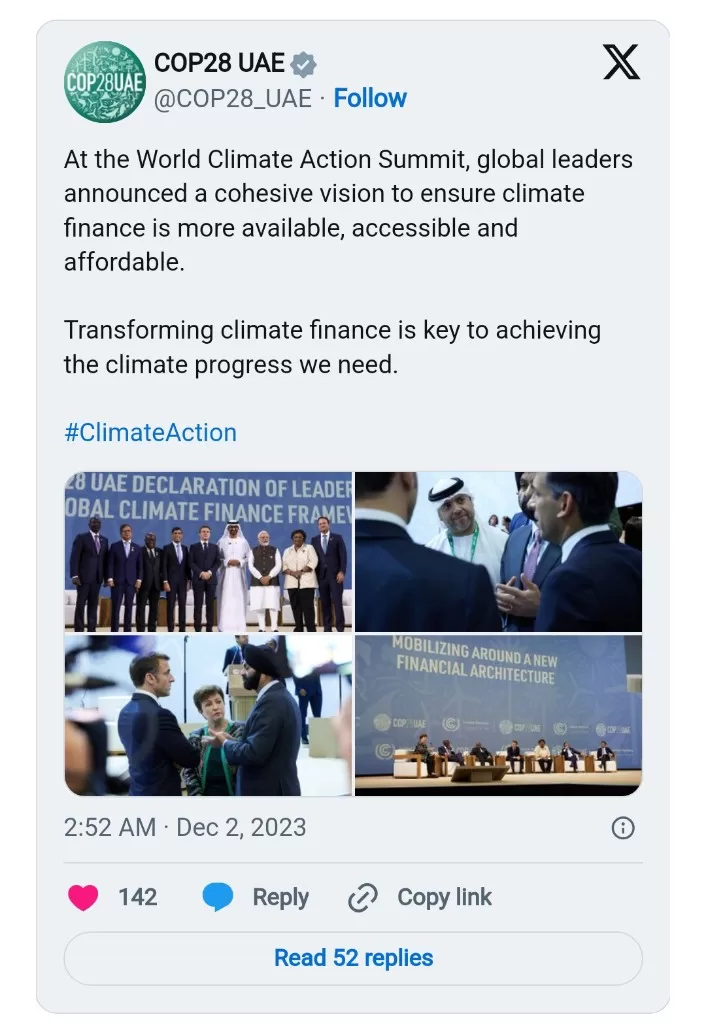Viewport: 706px width, 1031px height.
Task: Click the Reply text label
Action: (280, 897)
